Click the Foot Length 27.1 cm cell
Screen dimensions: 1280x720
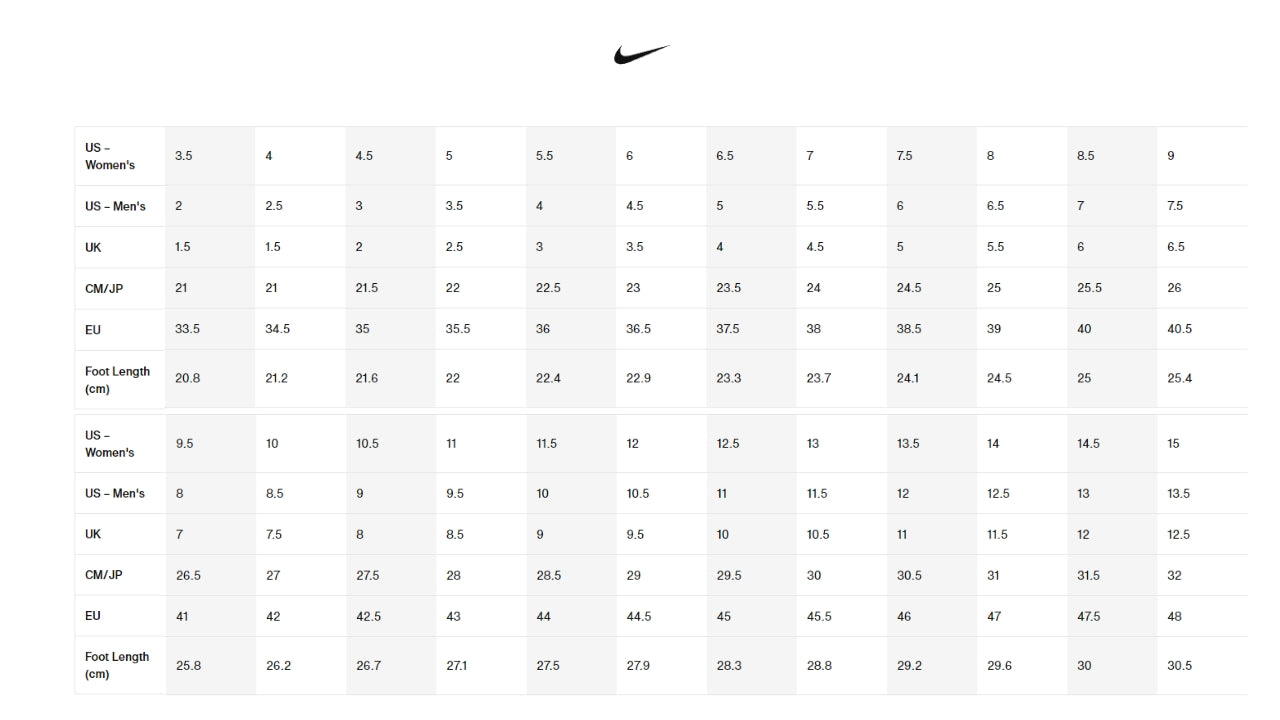pos(456,666)
